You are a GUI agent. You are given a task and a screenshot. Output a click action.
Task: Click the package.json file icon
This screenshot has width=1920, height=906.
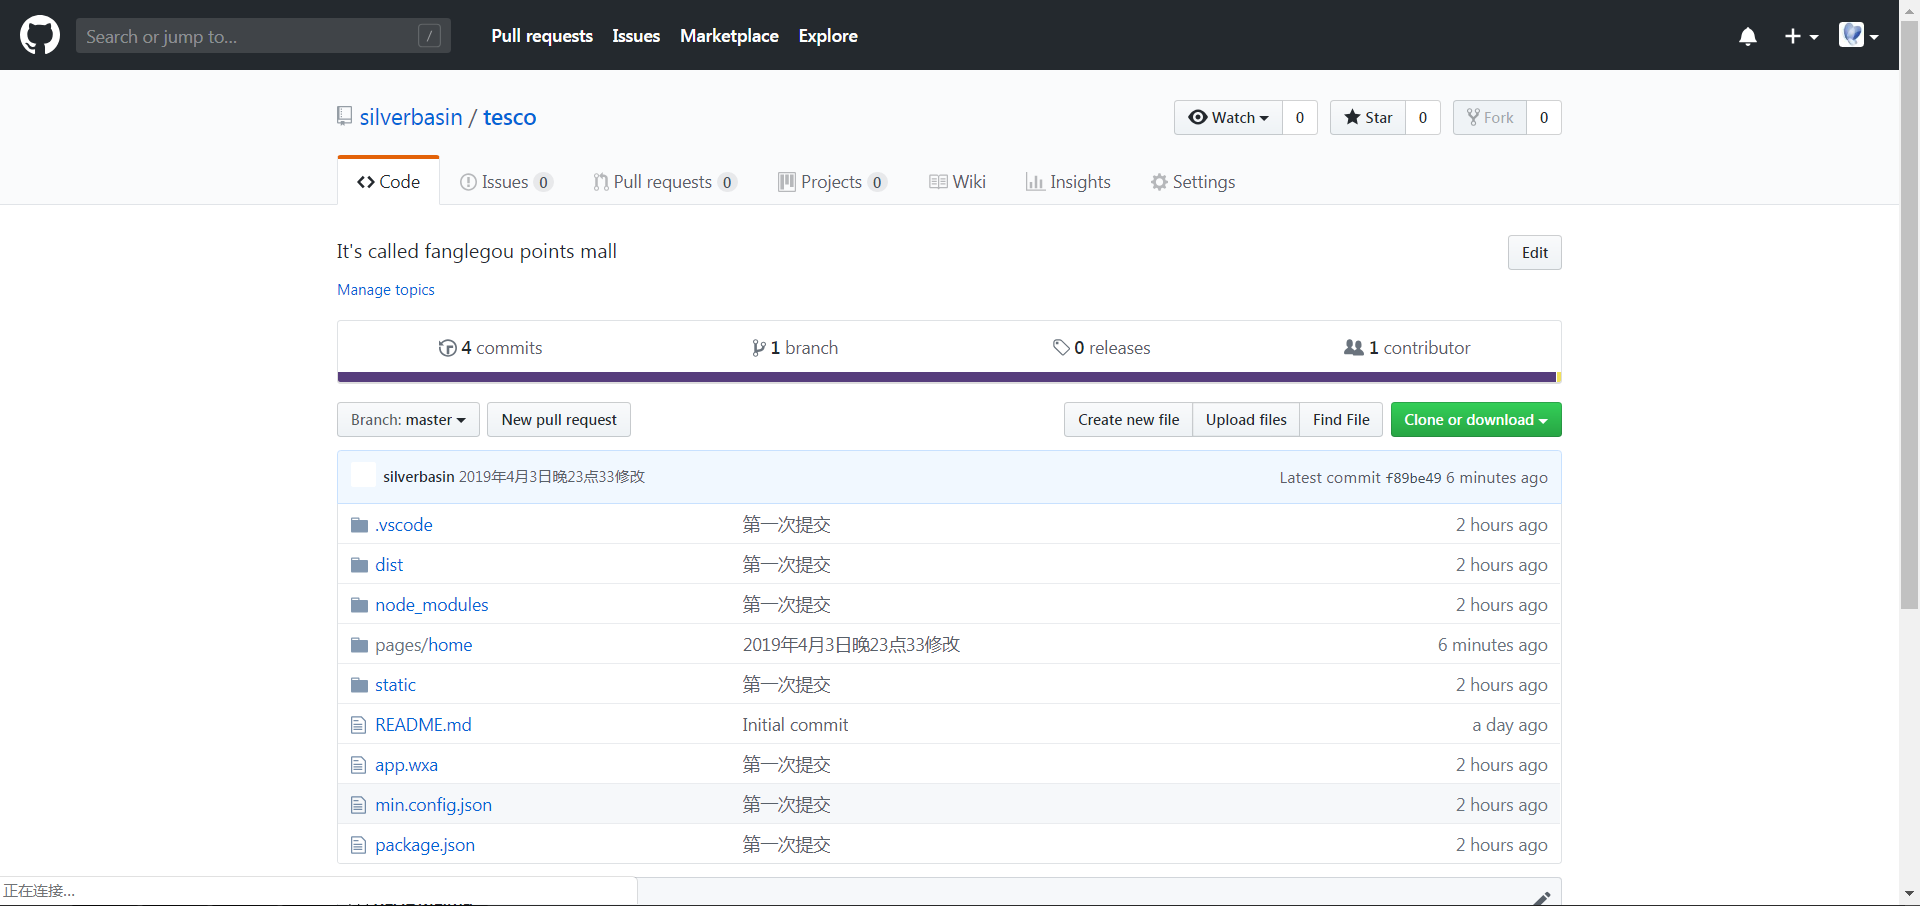[359, 845]
